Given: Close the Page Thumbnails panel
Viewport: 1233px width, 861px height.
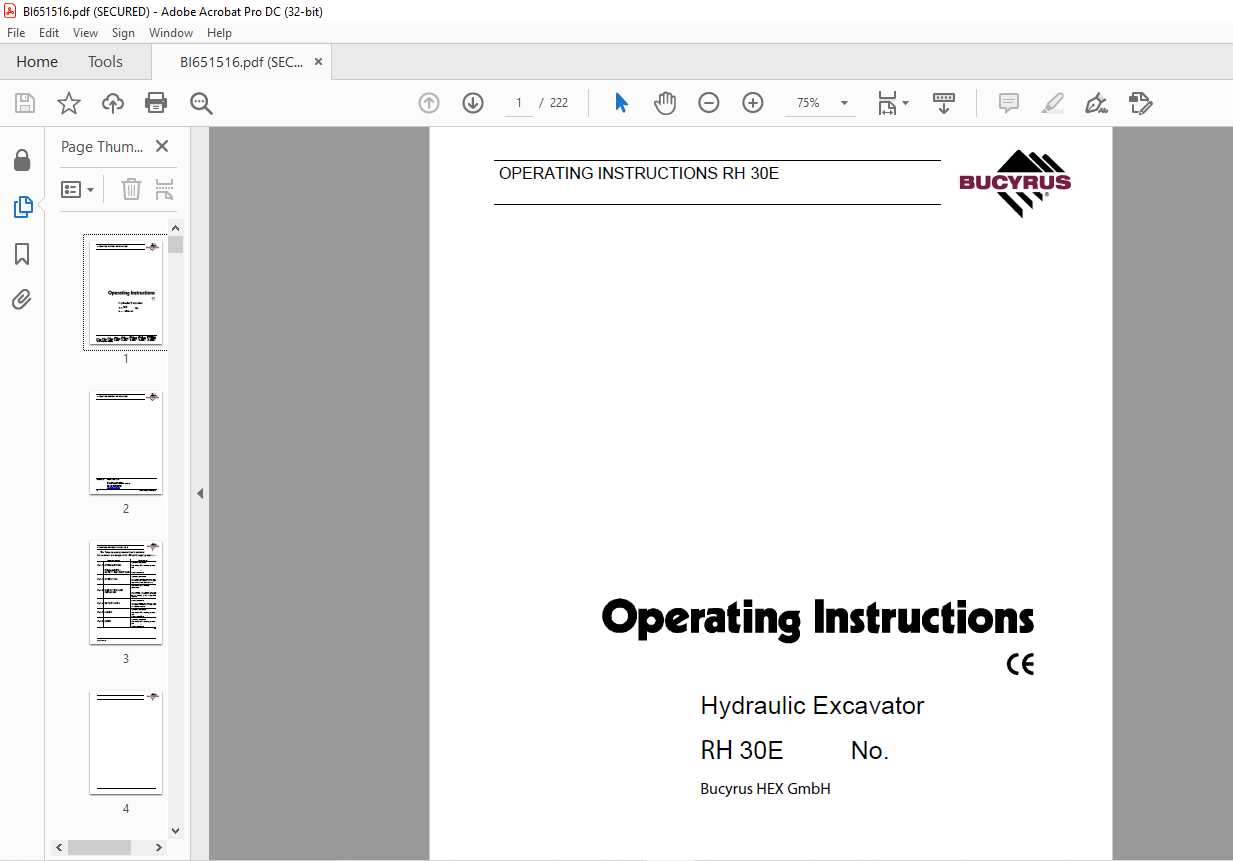Looking at the screenshot, I should 162,146.
